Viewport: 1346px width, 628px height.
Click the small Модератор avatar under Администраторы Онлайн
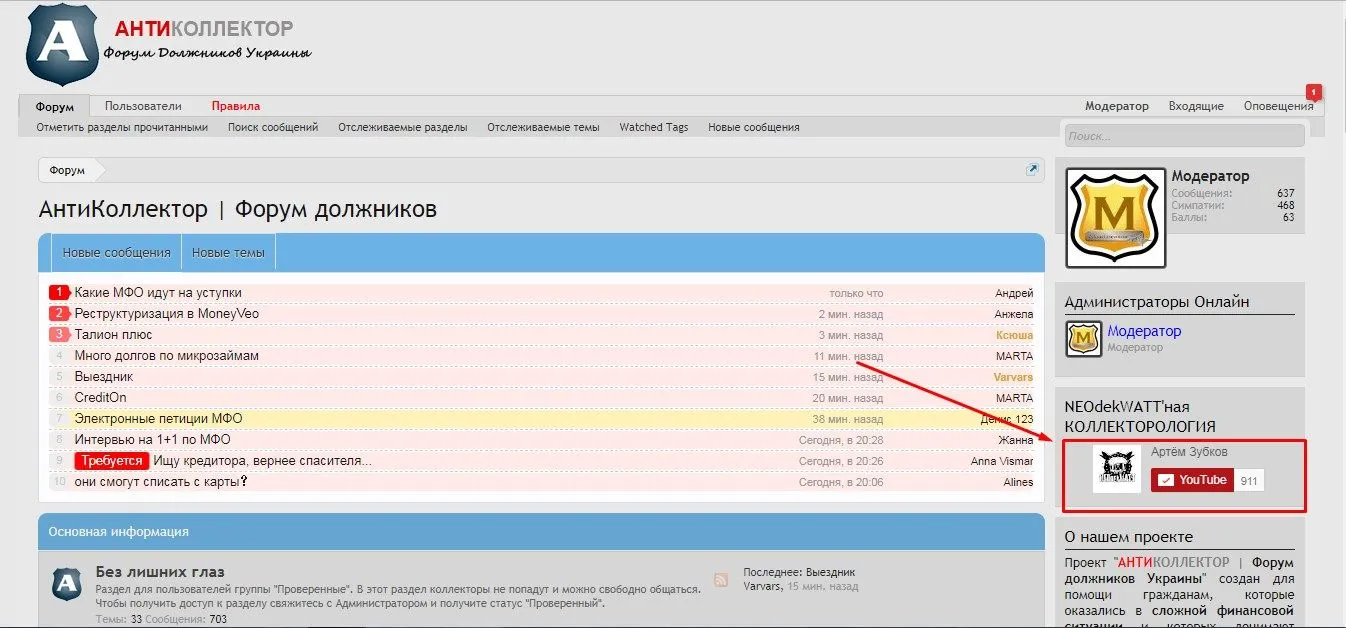tap(1083, 339)
